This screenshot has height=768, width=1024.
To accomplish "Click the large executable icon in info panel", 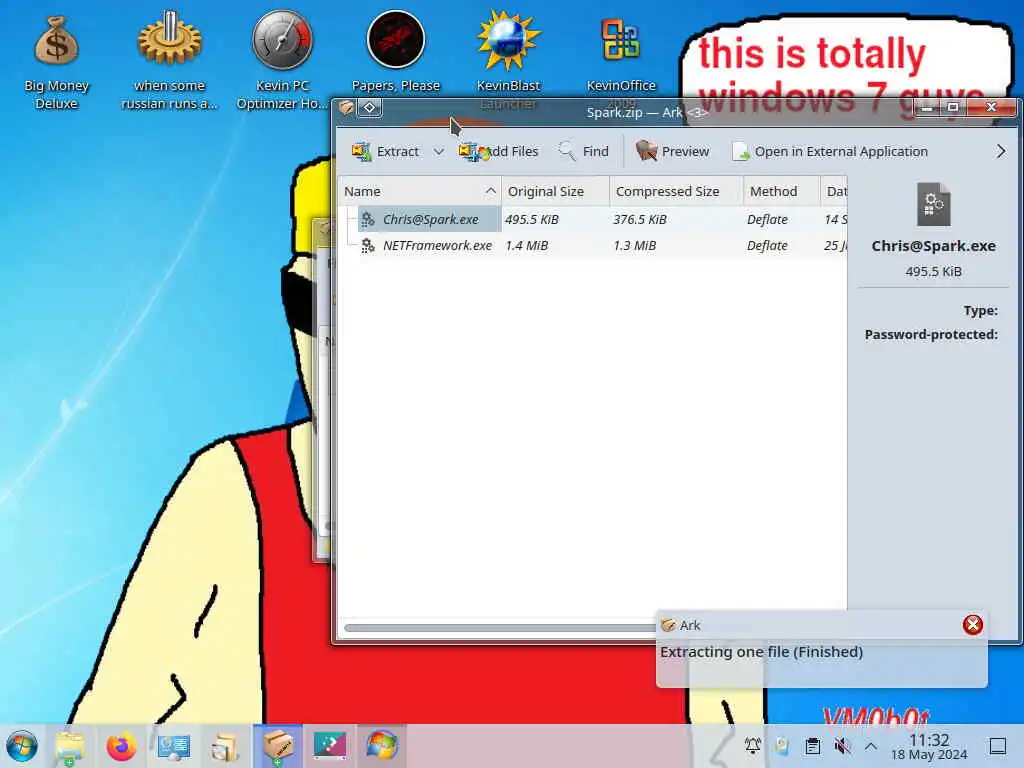I will (934, 204).
